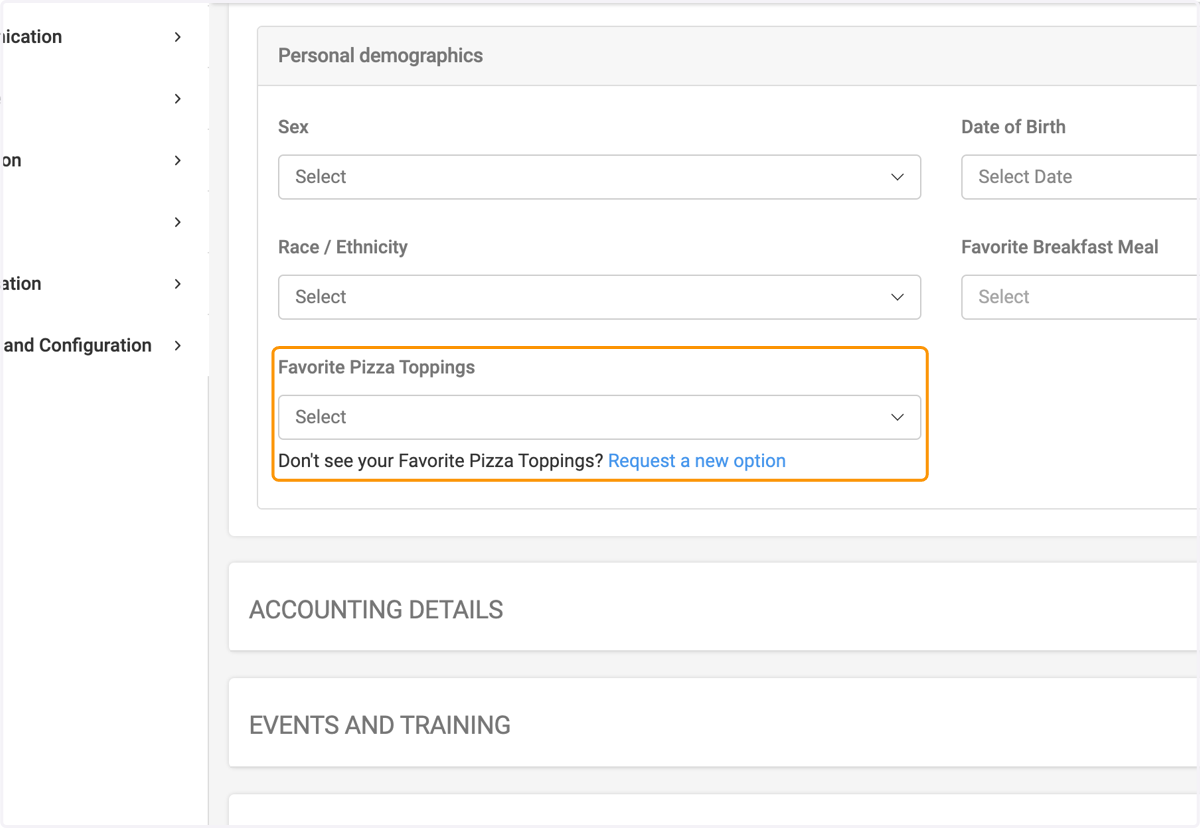Image resolution: width=1200 pixels, height=828 pixels.
Task: Click the Favorite Pizza Toppings label
Action: pos(376,367)
